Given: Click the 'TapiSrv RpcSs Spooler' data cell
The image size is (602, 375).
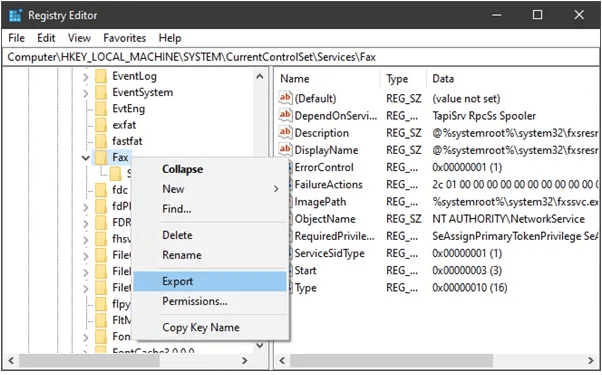Looking at the screenshot, I should [484, 116].
